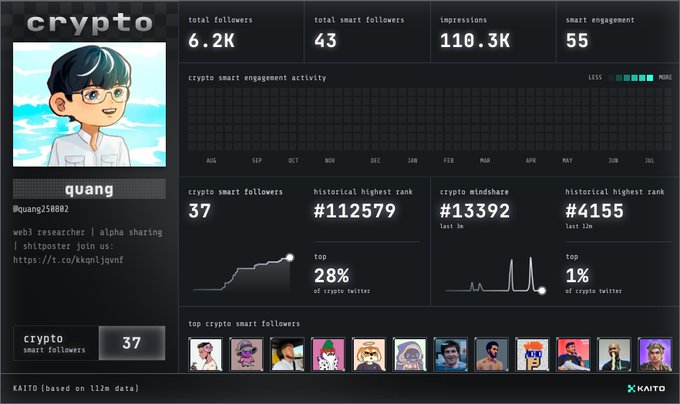Open the pixel-art orange-hair character avatar

click(x=532, y=354)
